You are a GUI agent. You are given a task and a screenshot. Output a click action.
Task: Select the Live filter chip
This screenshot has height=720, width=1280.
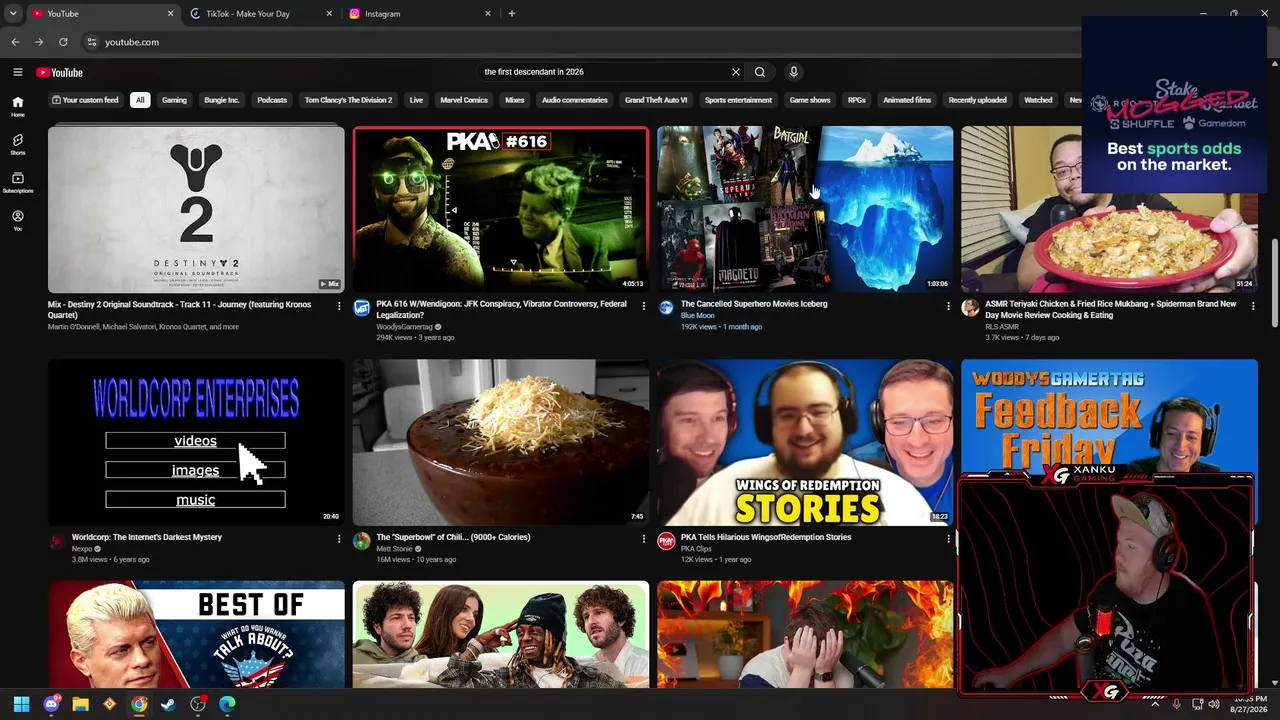(416, 100)
